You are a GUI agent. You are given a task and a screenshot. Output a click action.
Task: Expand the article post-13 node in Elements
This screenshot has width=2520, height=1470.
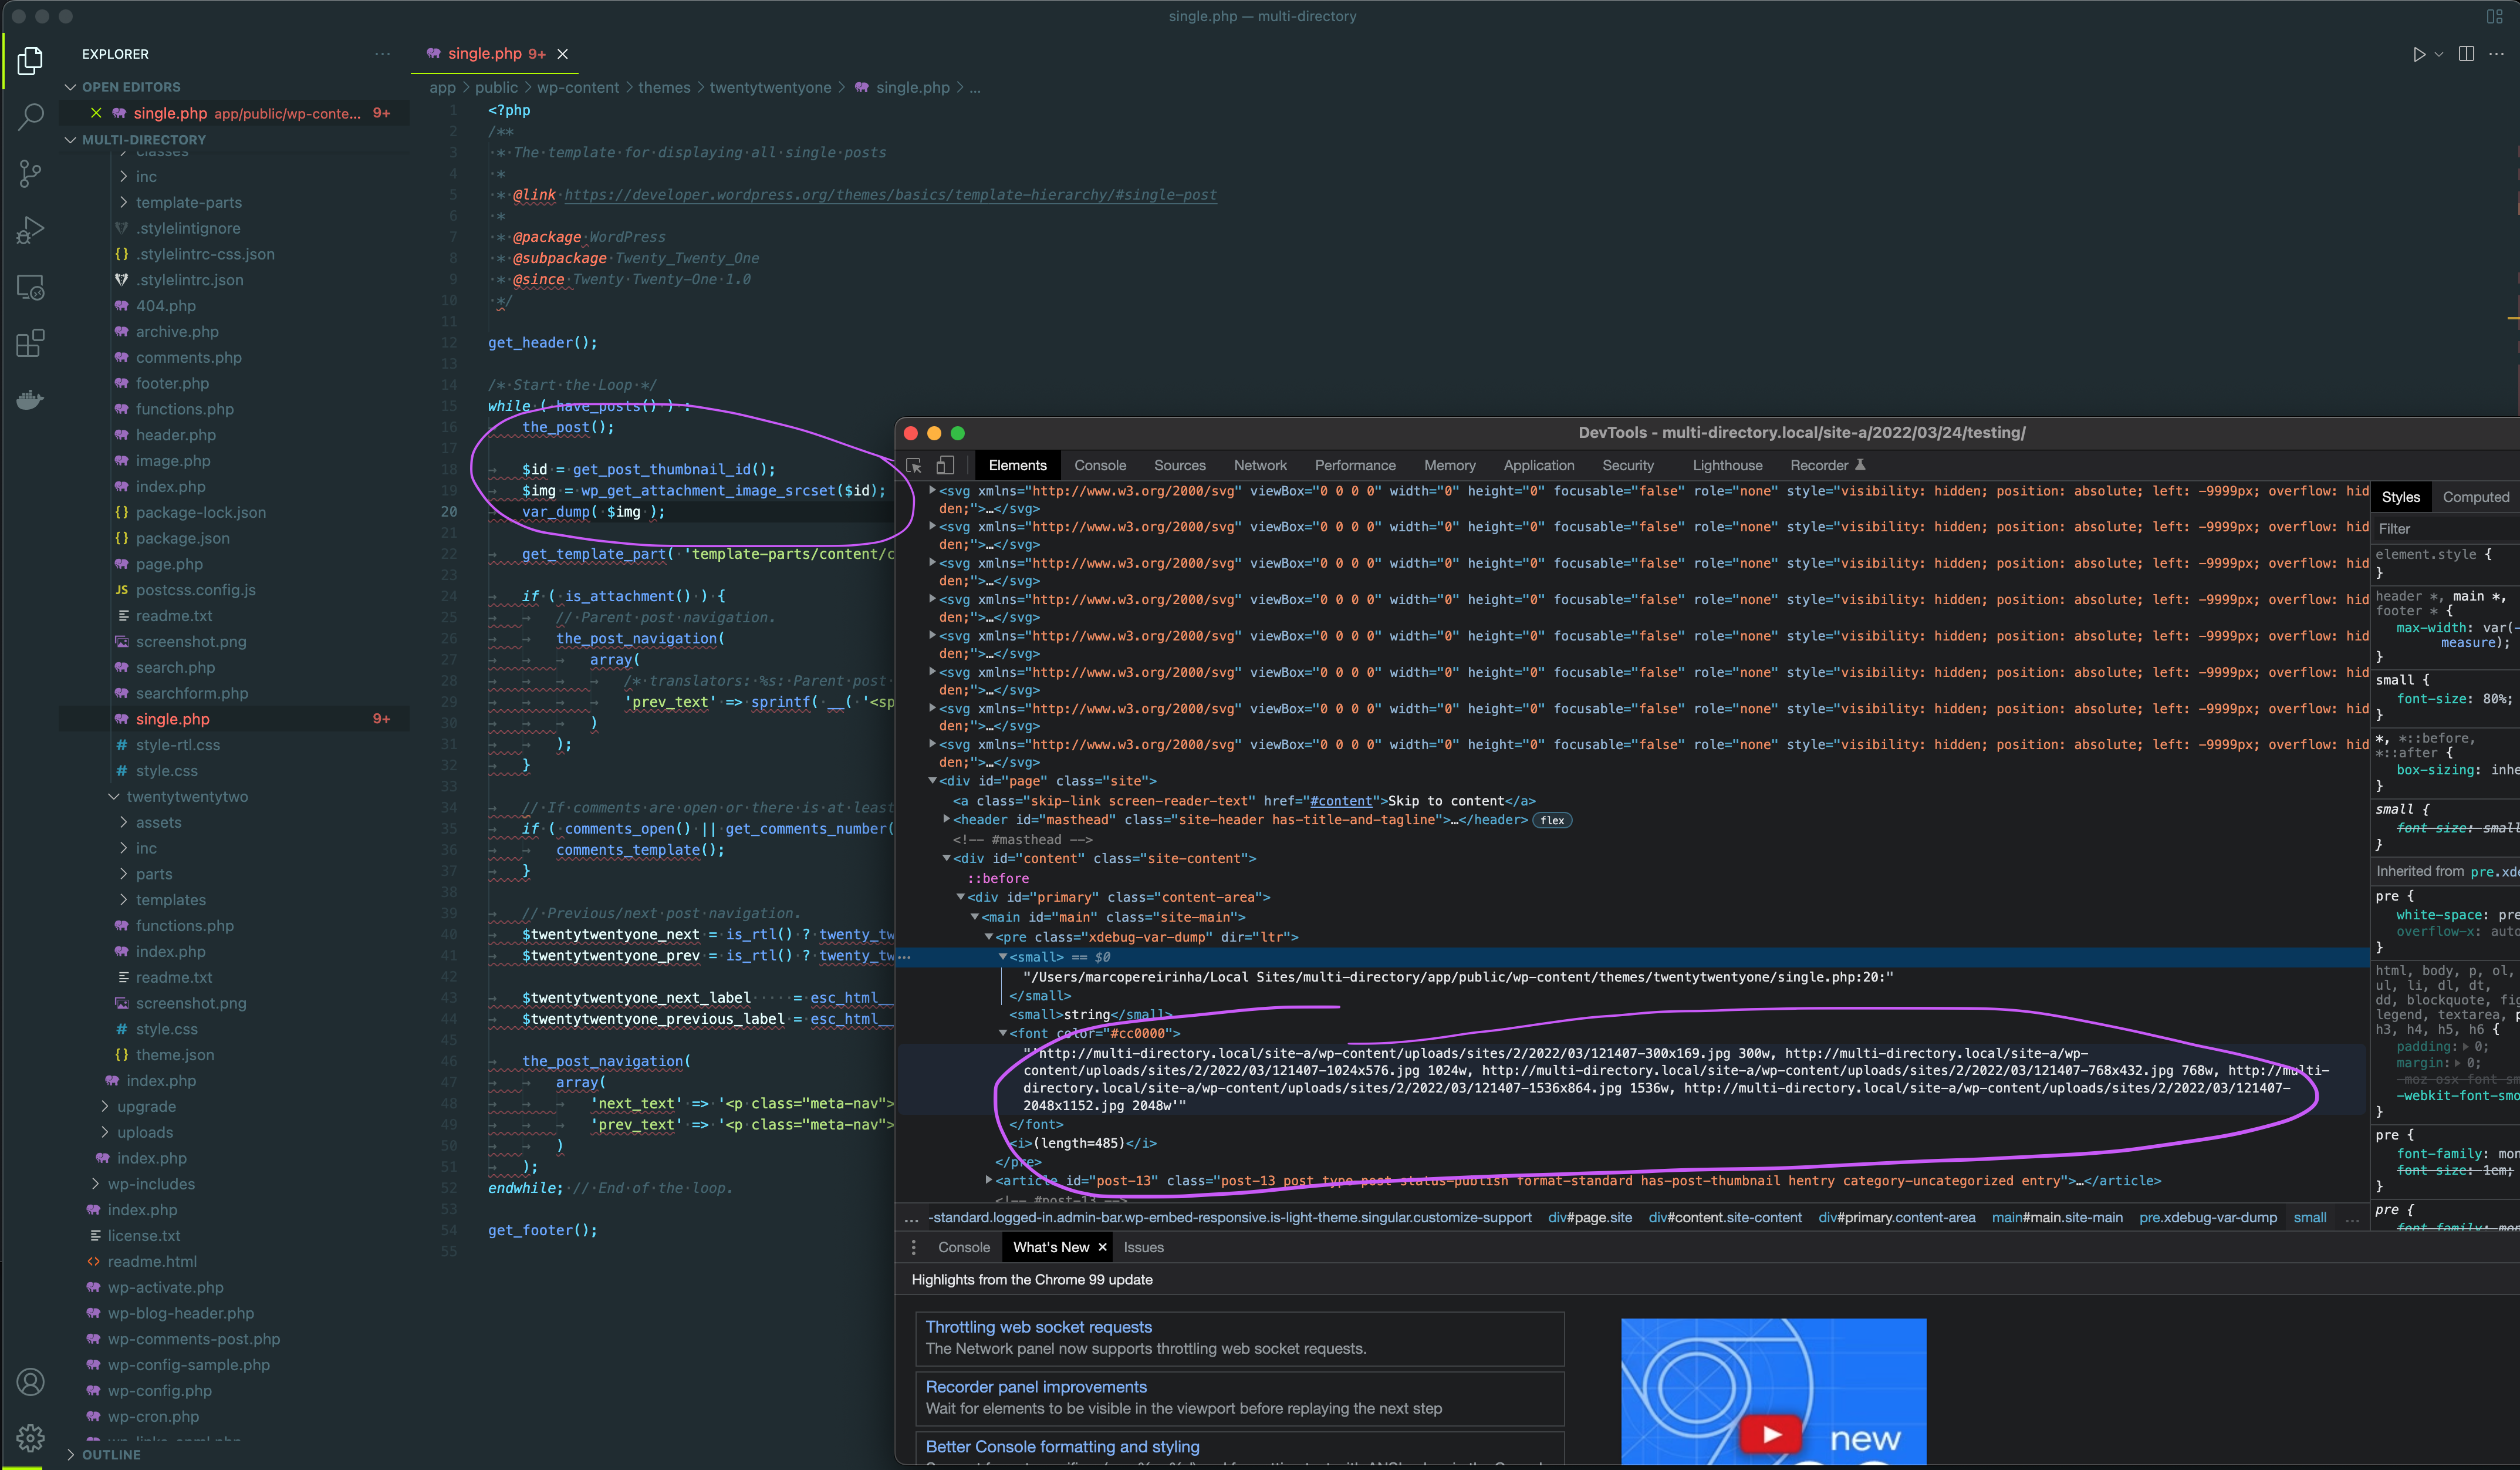[x=989, y=1180]
